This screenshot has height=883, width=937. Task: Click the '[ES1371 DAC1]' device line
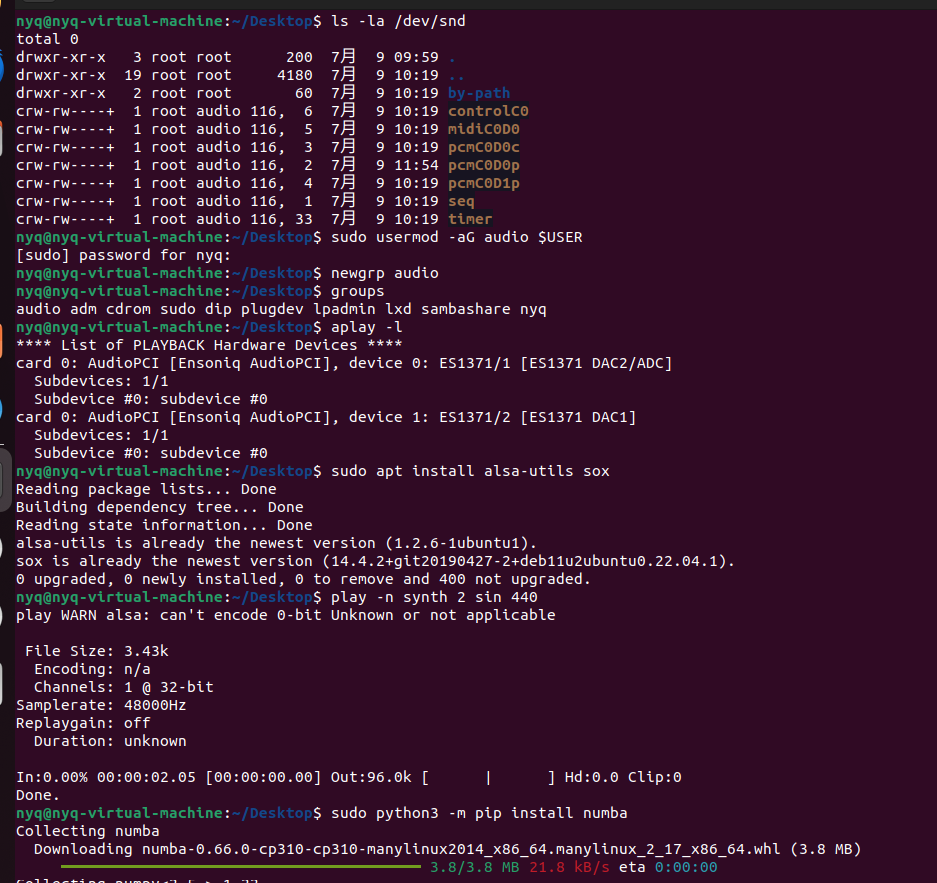coord(326,417)
